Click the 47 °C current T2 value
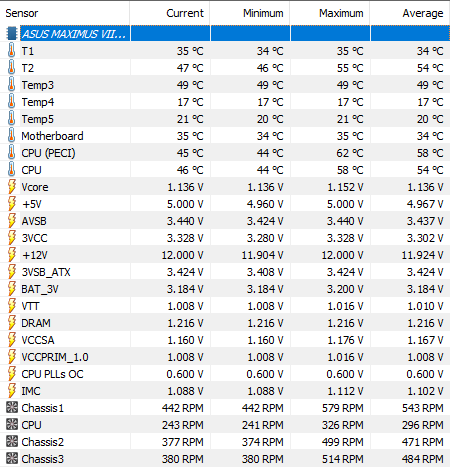This screenshot has height=467, width=450. [190, 68]
